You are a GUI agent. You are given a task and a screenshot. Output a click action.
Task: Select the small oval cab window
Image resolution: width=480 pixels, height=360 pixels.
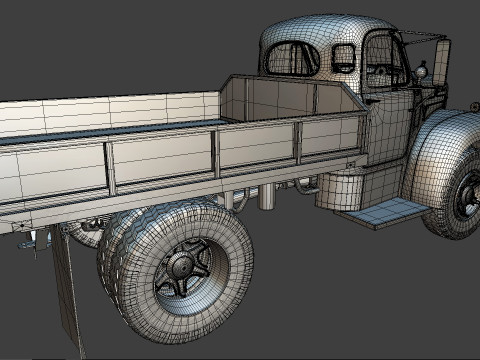pyautogui.click(x=344, y=58)
